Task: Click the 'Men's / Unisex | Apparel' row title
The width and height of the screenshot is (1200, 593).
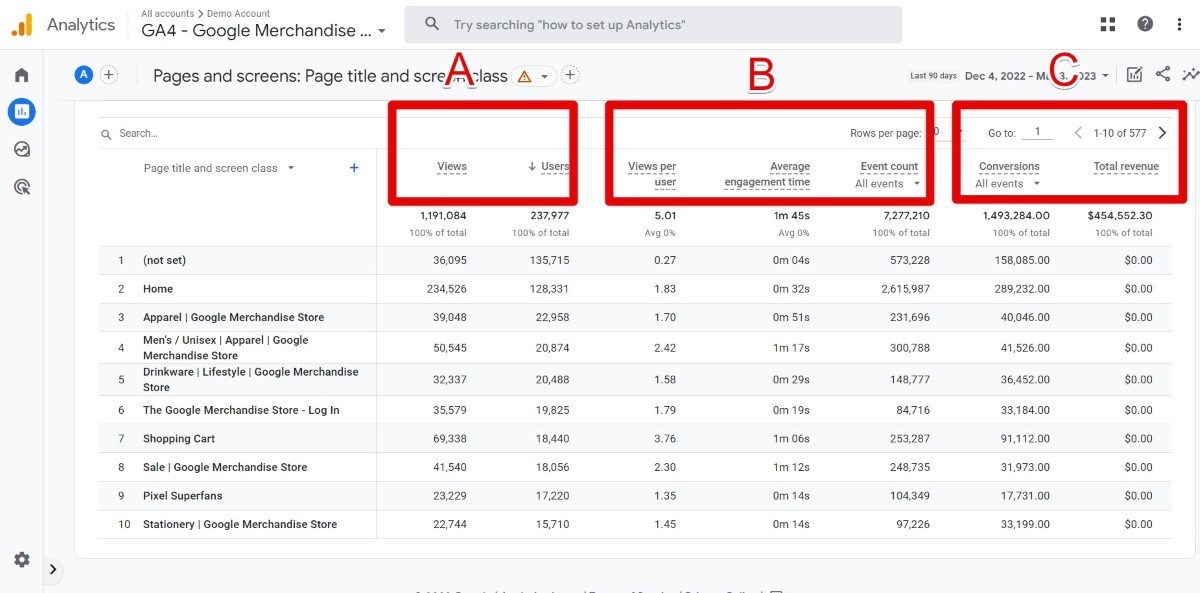Action: 226,348
